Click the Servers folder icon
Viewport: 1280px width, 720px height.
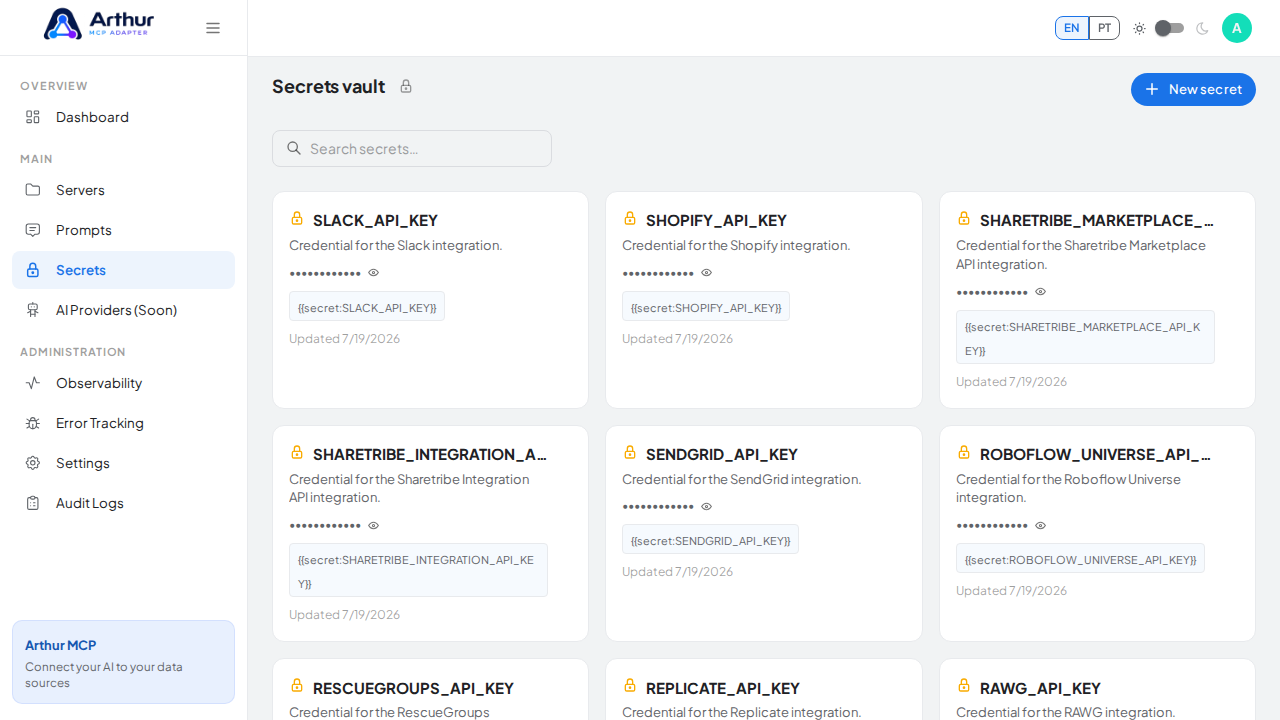pos(33,190)
